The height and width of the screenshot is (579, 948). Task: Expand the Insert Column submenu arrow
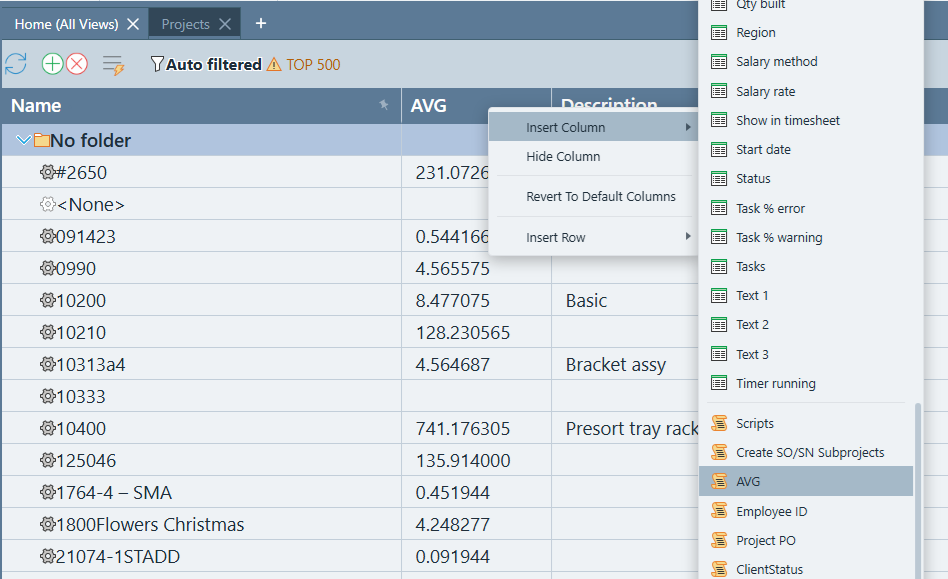tap(687, 127)
